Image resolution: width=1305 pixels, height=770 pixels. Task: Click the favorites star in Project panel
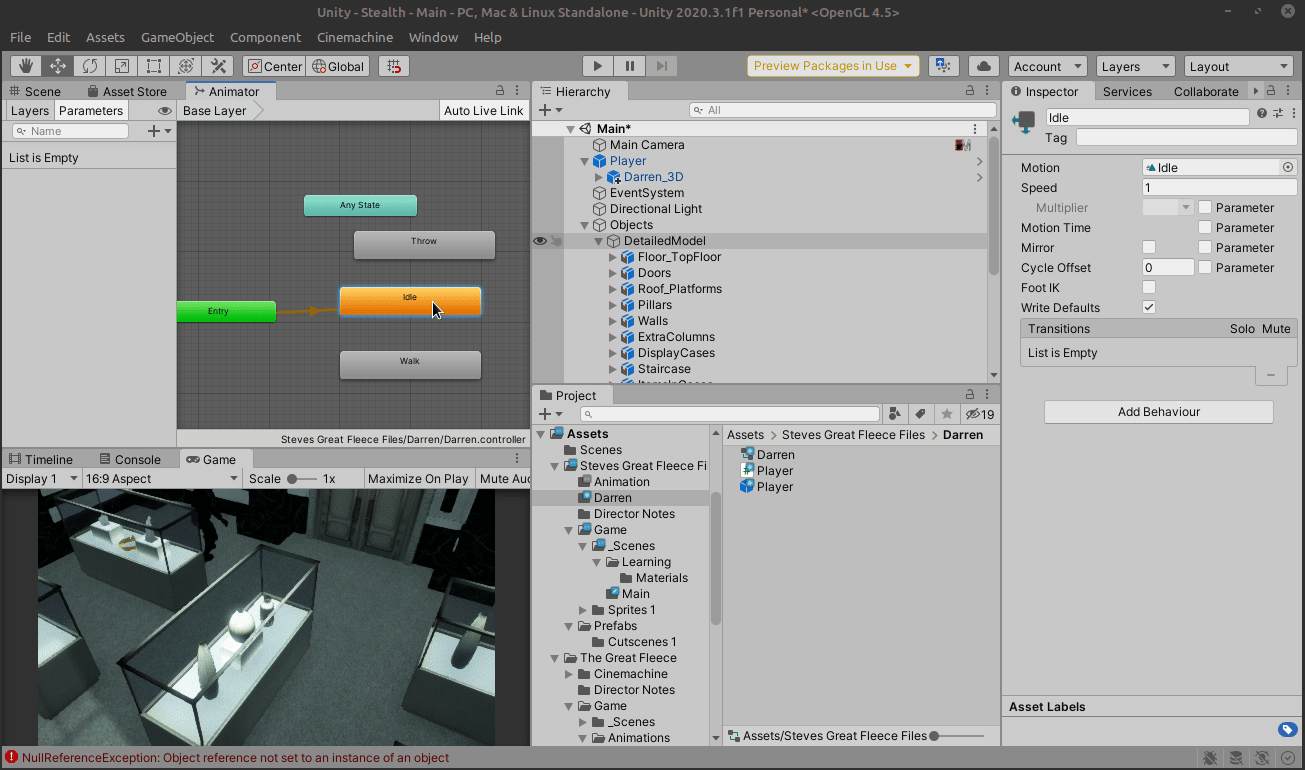tap(946, 414)
